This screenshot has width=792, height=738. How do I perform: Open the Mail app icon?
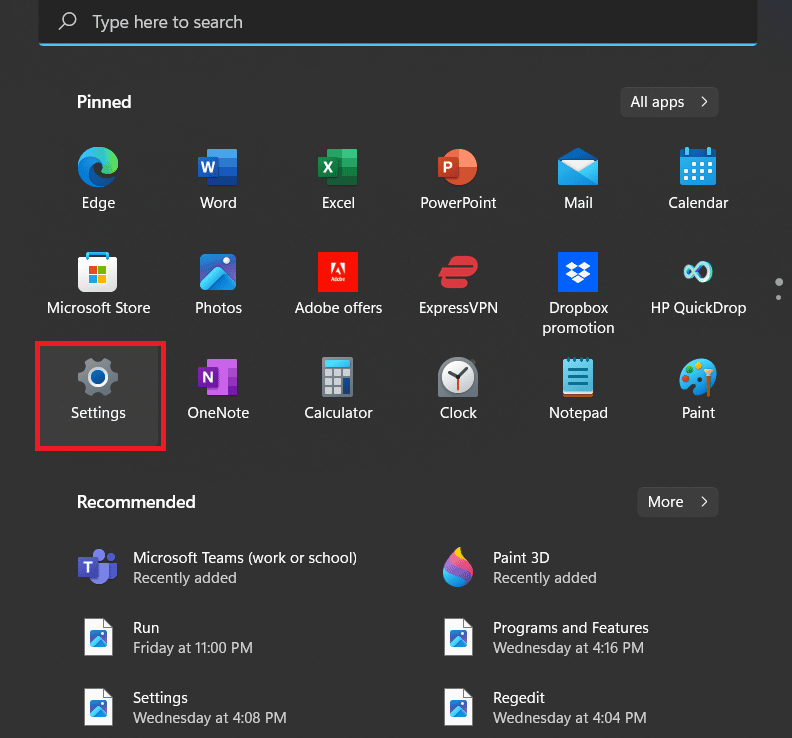pyautogui.click(x=578, y=178)
